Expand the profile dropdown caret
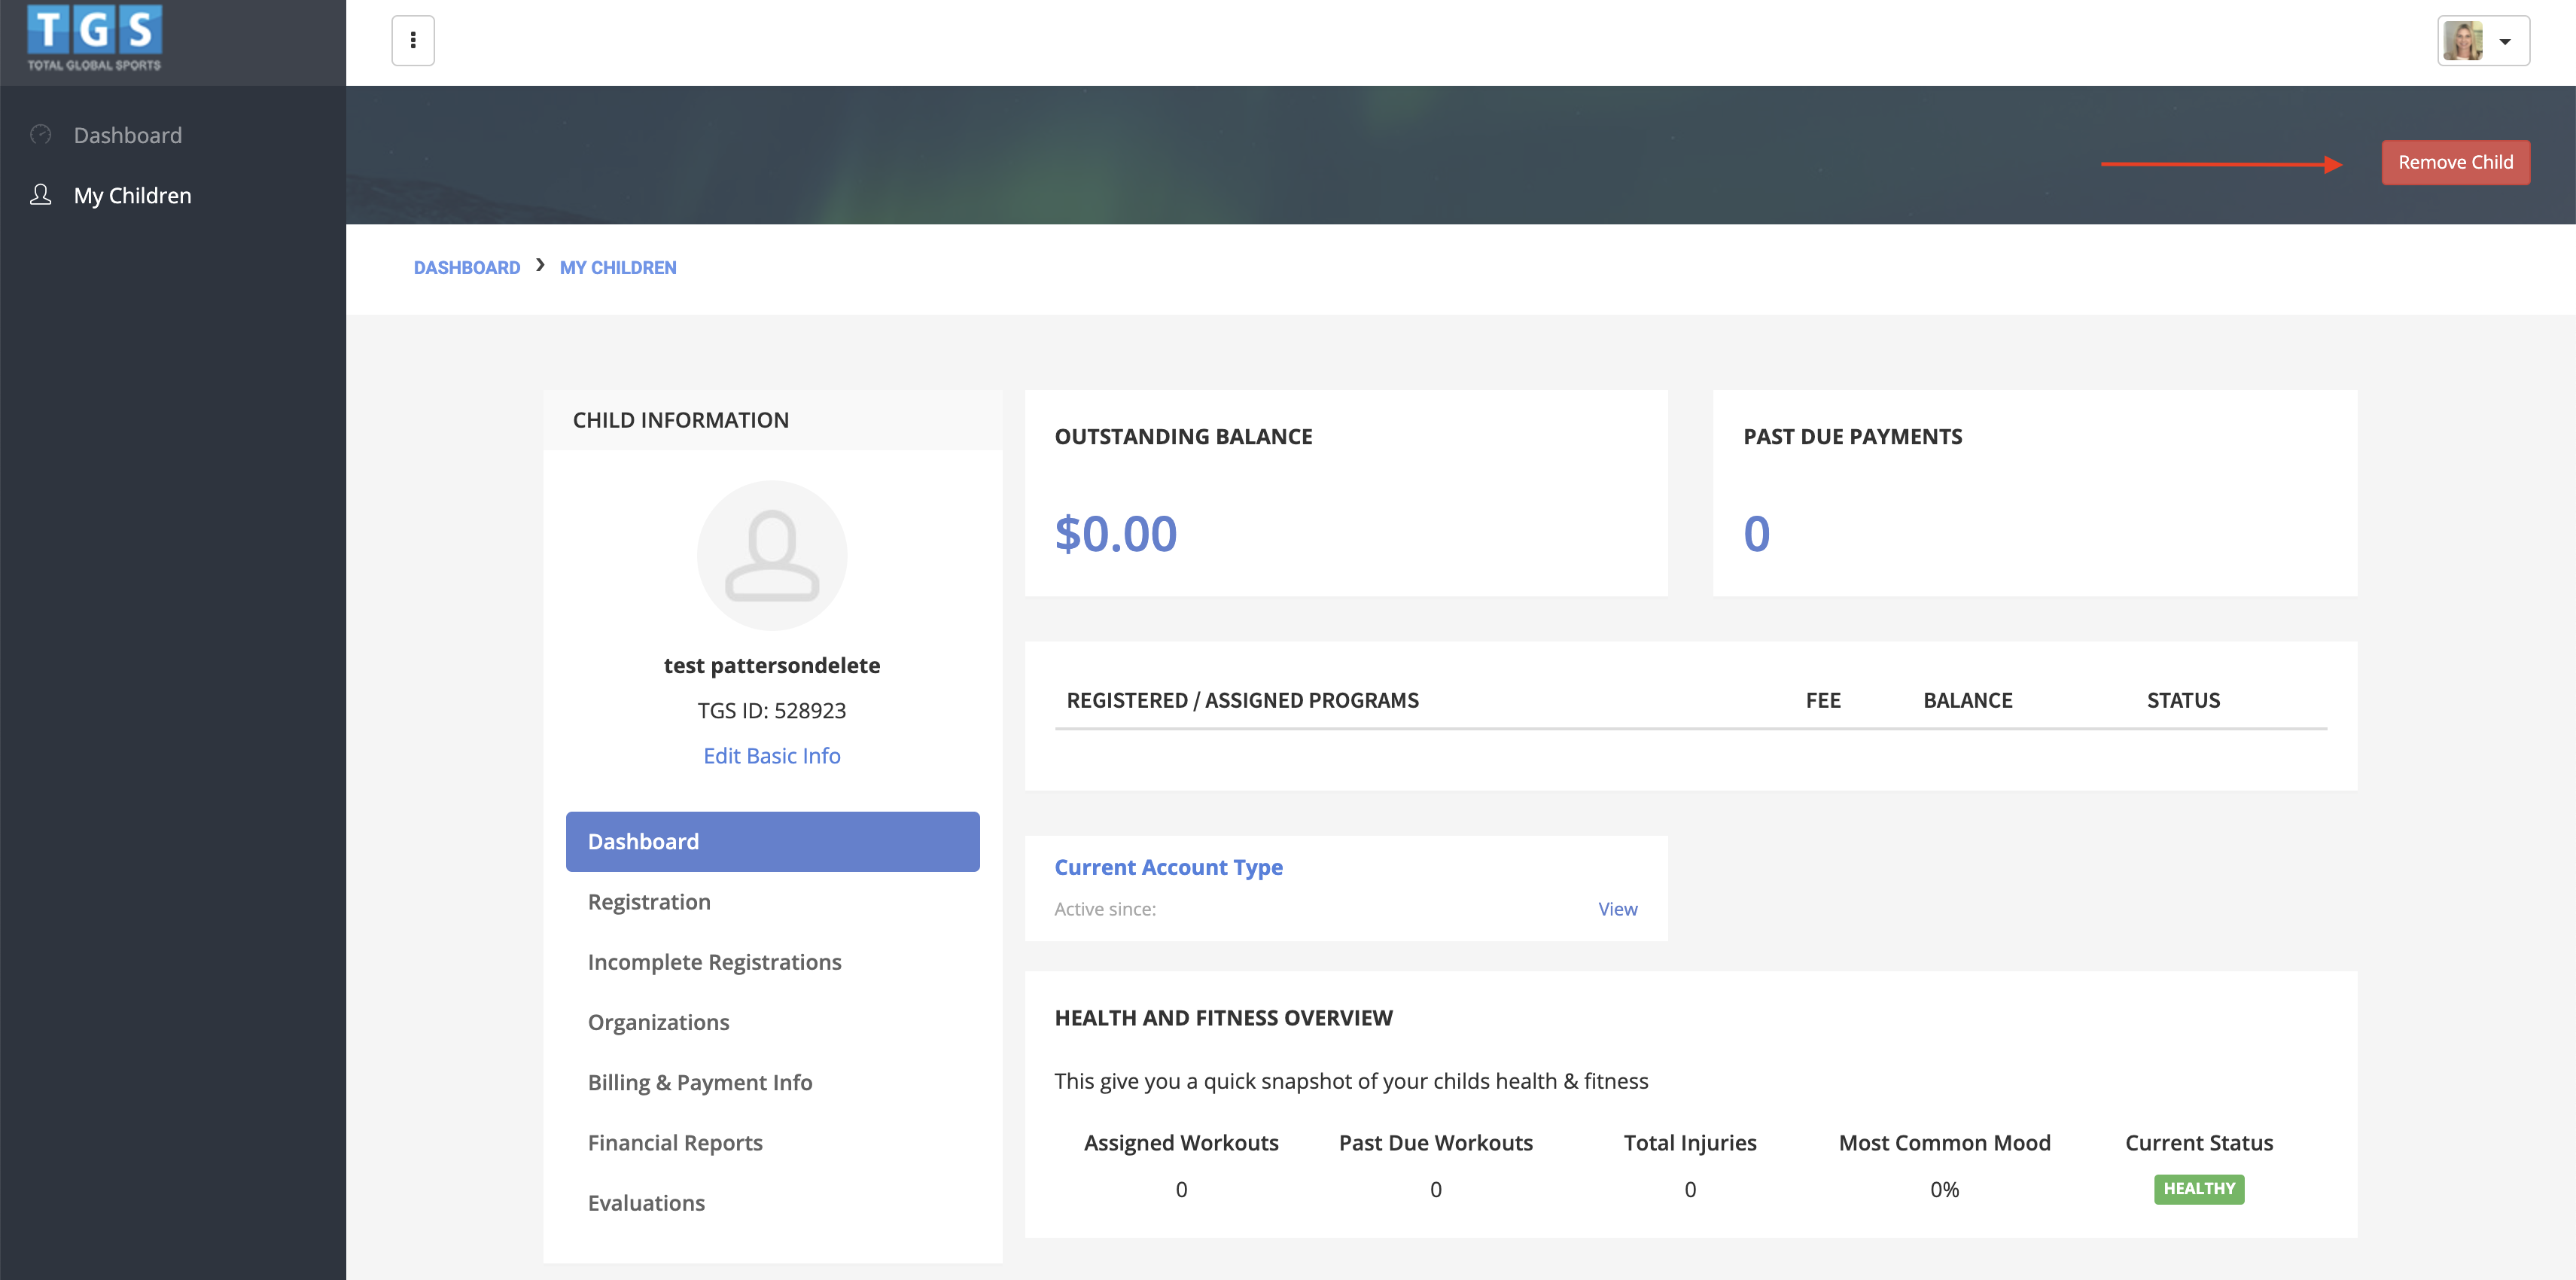Image resolution: width=2576 pixels, height=1280 pixels. [2506, 42]
